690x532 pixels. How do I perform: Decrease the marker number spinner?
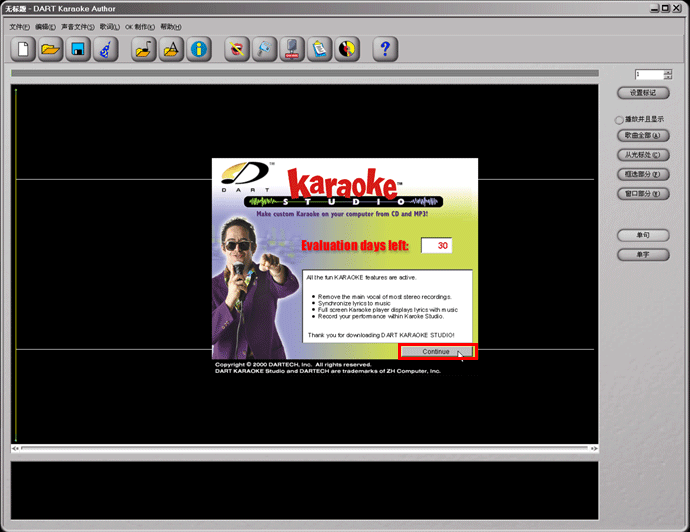tap(668, 77)
